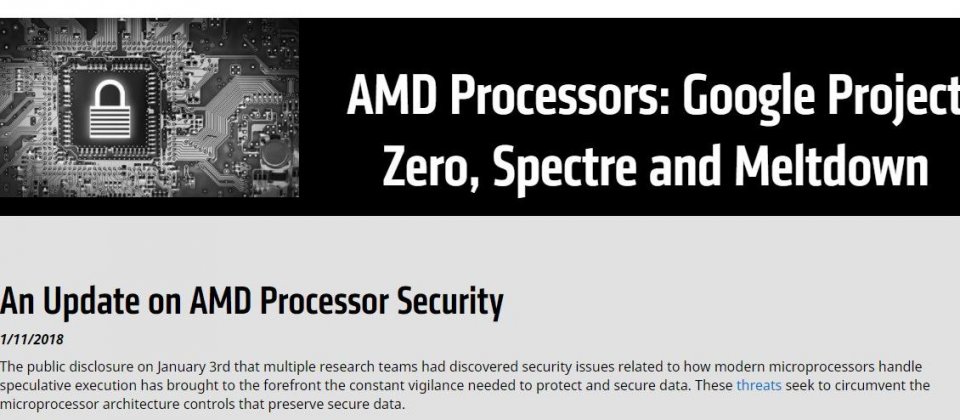Click the word "Processors:" in the banner headline
Viewport: 960px width, 420px height.
[x=559, y=95]
